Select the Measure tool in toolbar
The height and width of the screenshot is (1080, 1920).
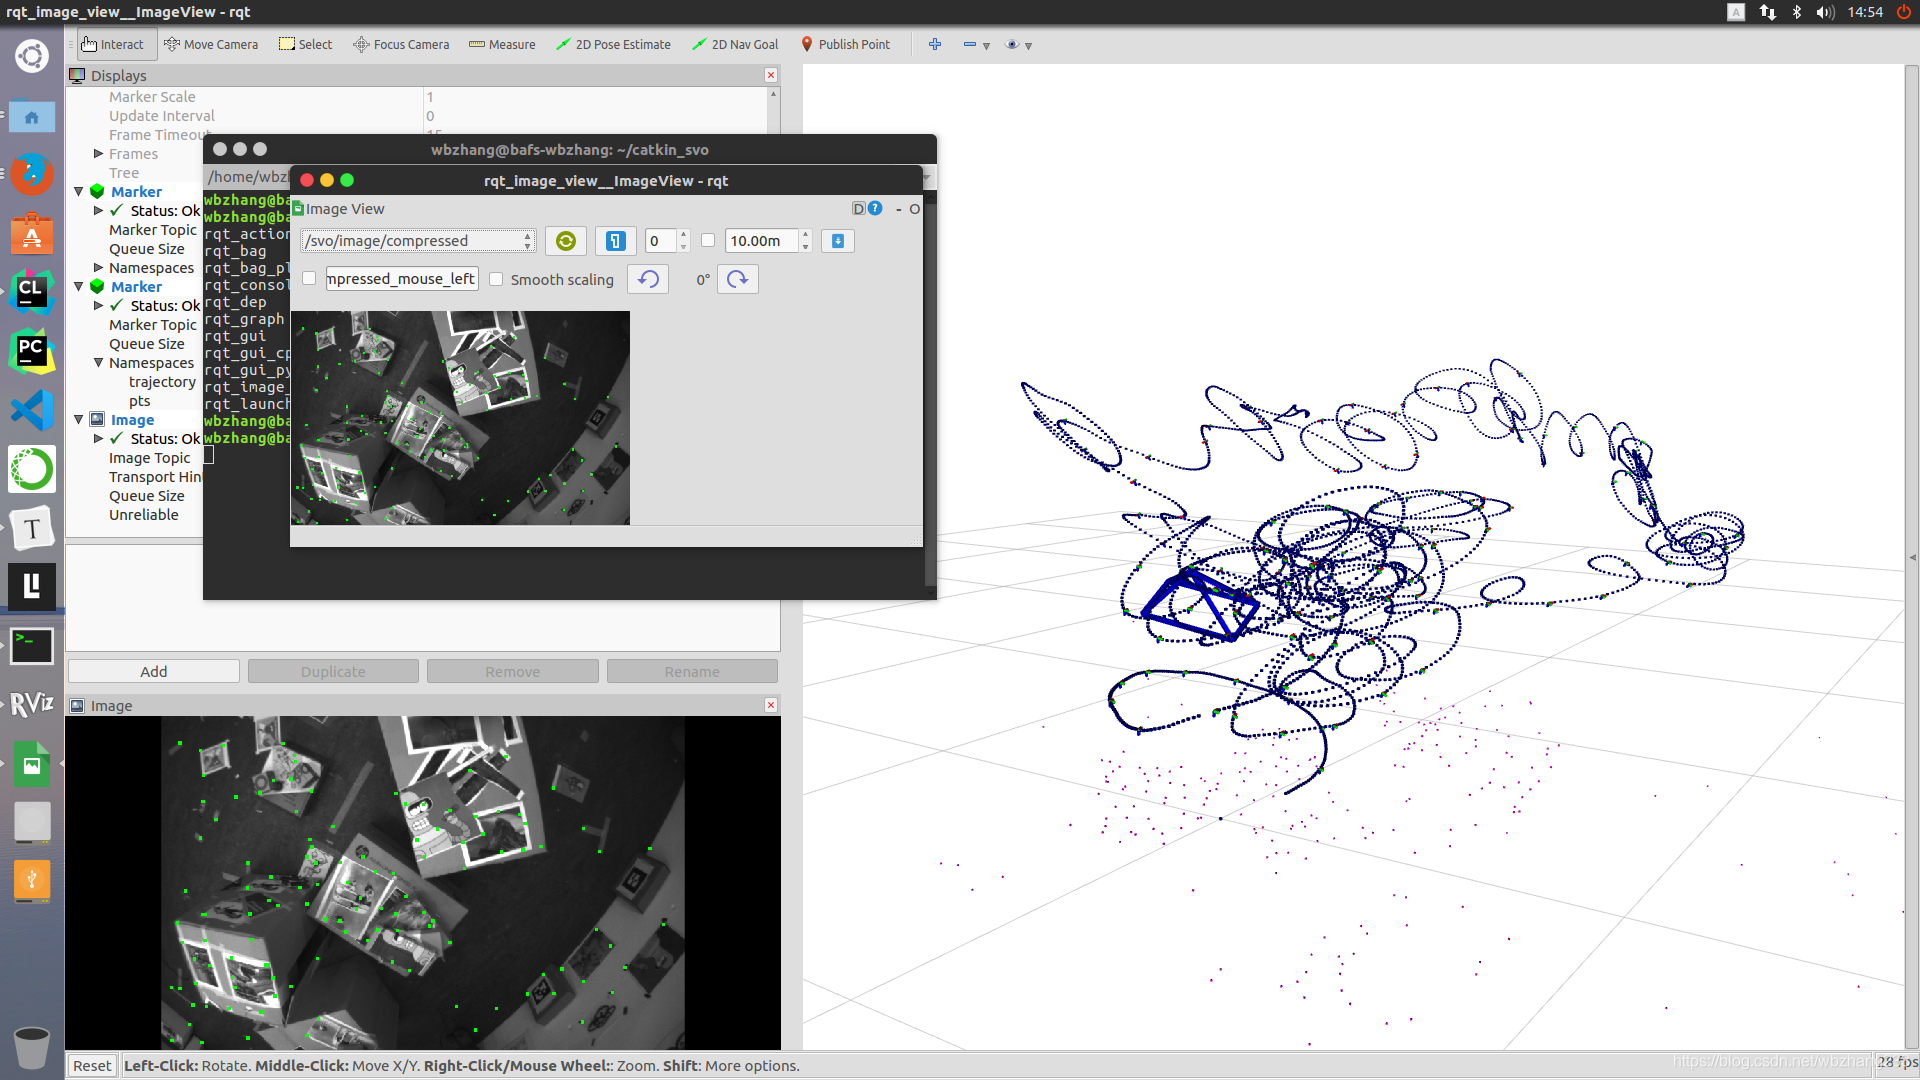(502, 44)
